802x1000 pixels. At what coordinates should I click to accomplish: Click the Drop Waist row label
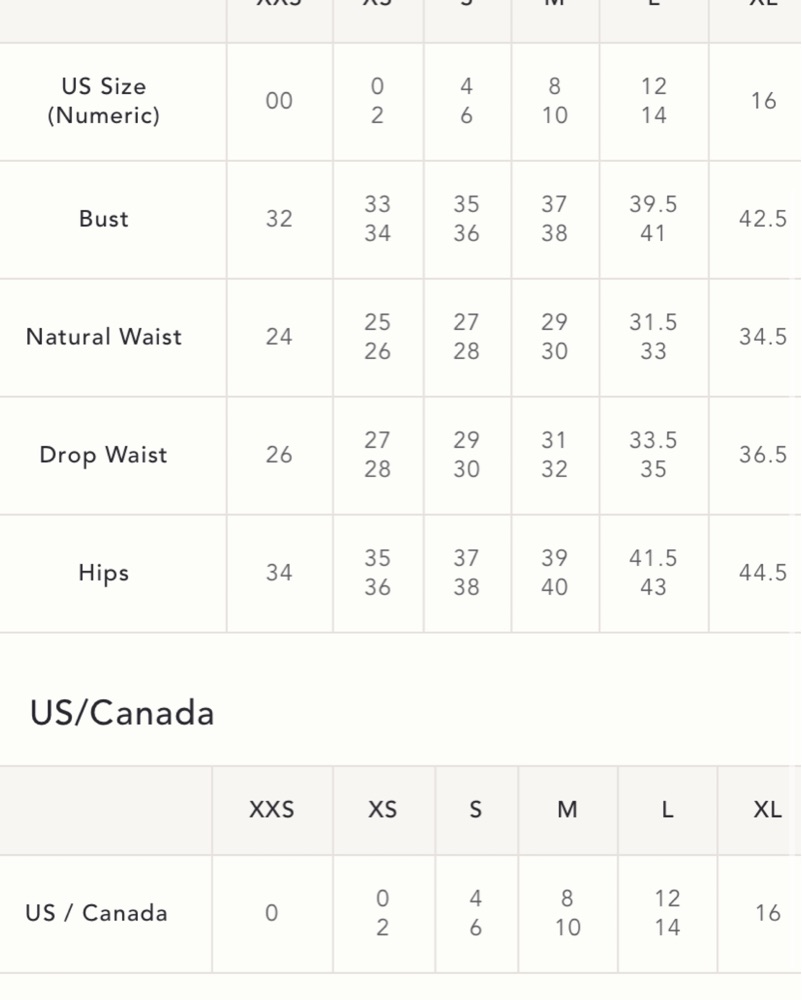tap(104, 455)
